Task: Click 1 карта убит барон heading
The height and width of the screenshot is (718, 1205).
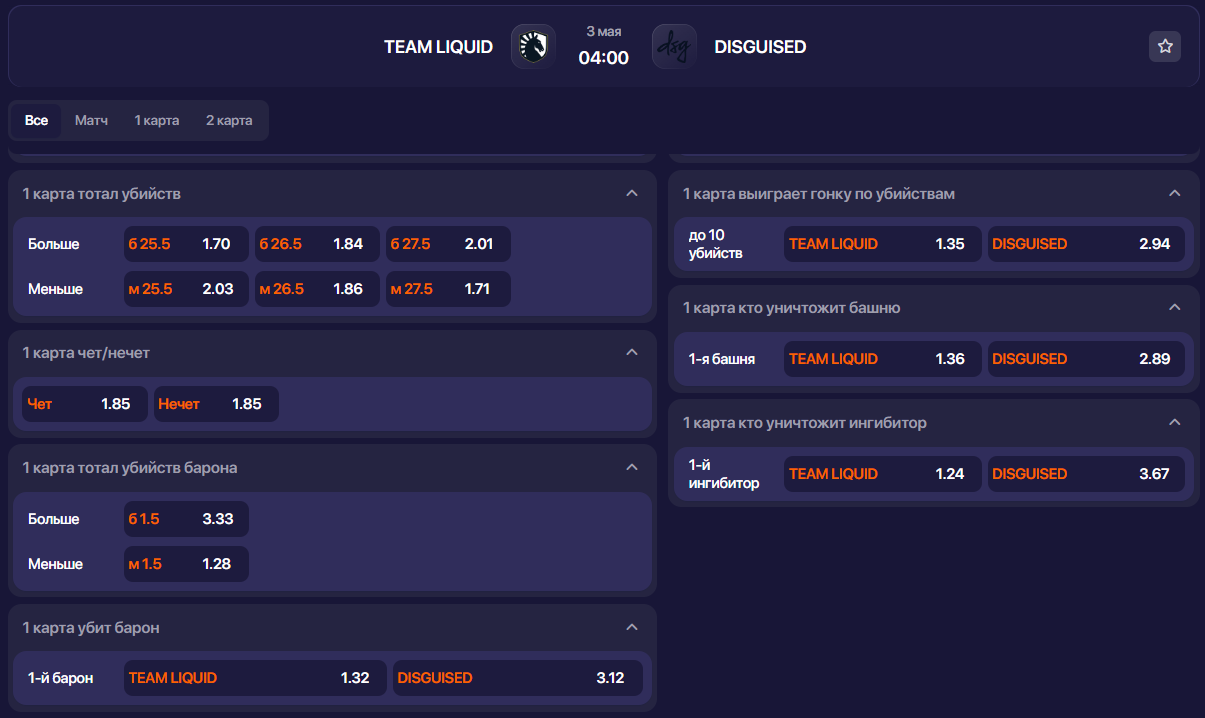Action: coord(91,627)
